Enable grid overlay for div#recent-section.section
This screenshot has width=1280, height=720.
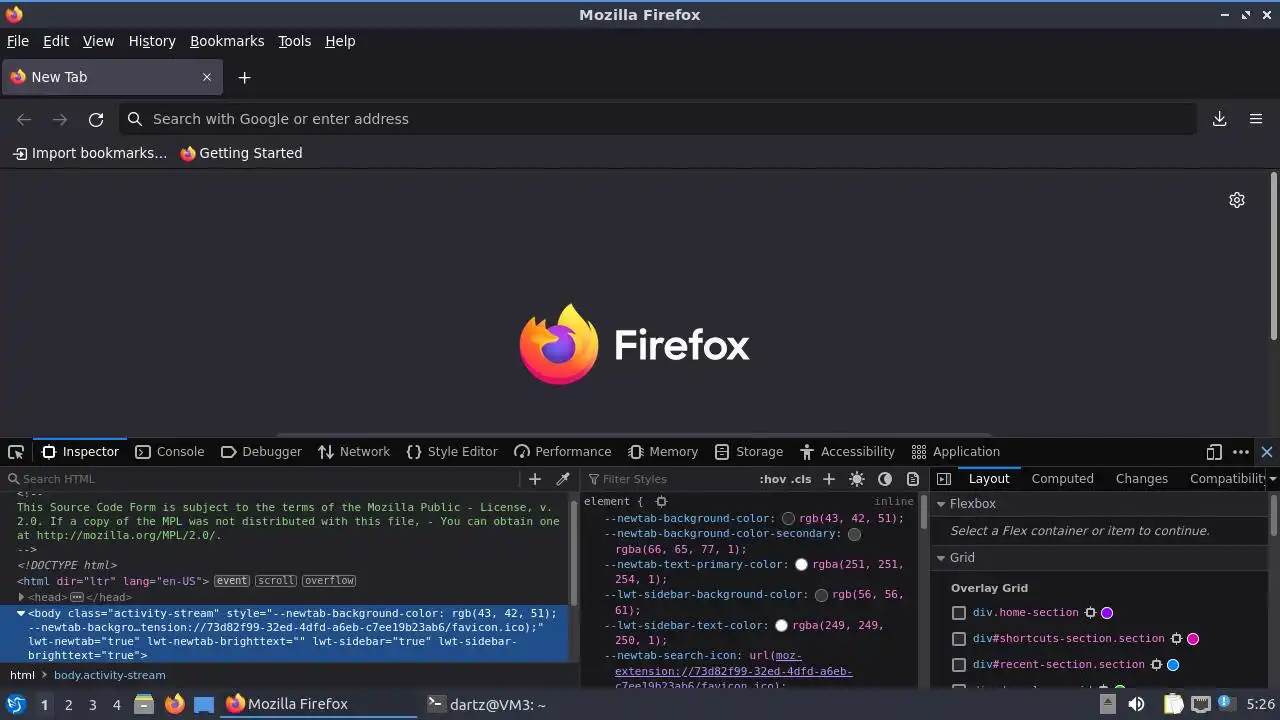pos(959,665)
